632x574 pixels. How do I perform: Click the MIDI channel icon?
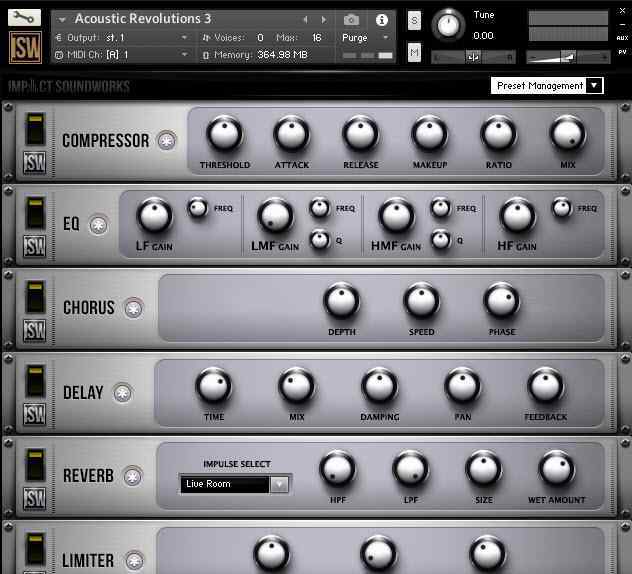coord(59,55)
